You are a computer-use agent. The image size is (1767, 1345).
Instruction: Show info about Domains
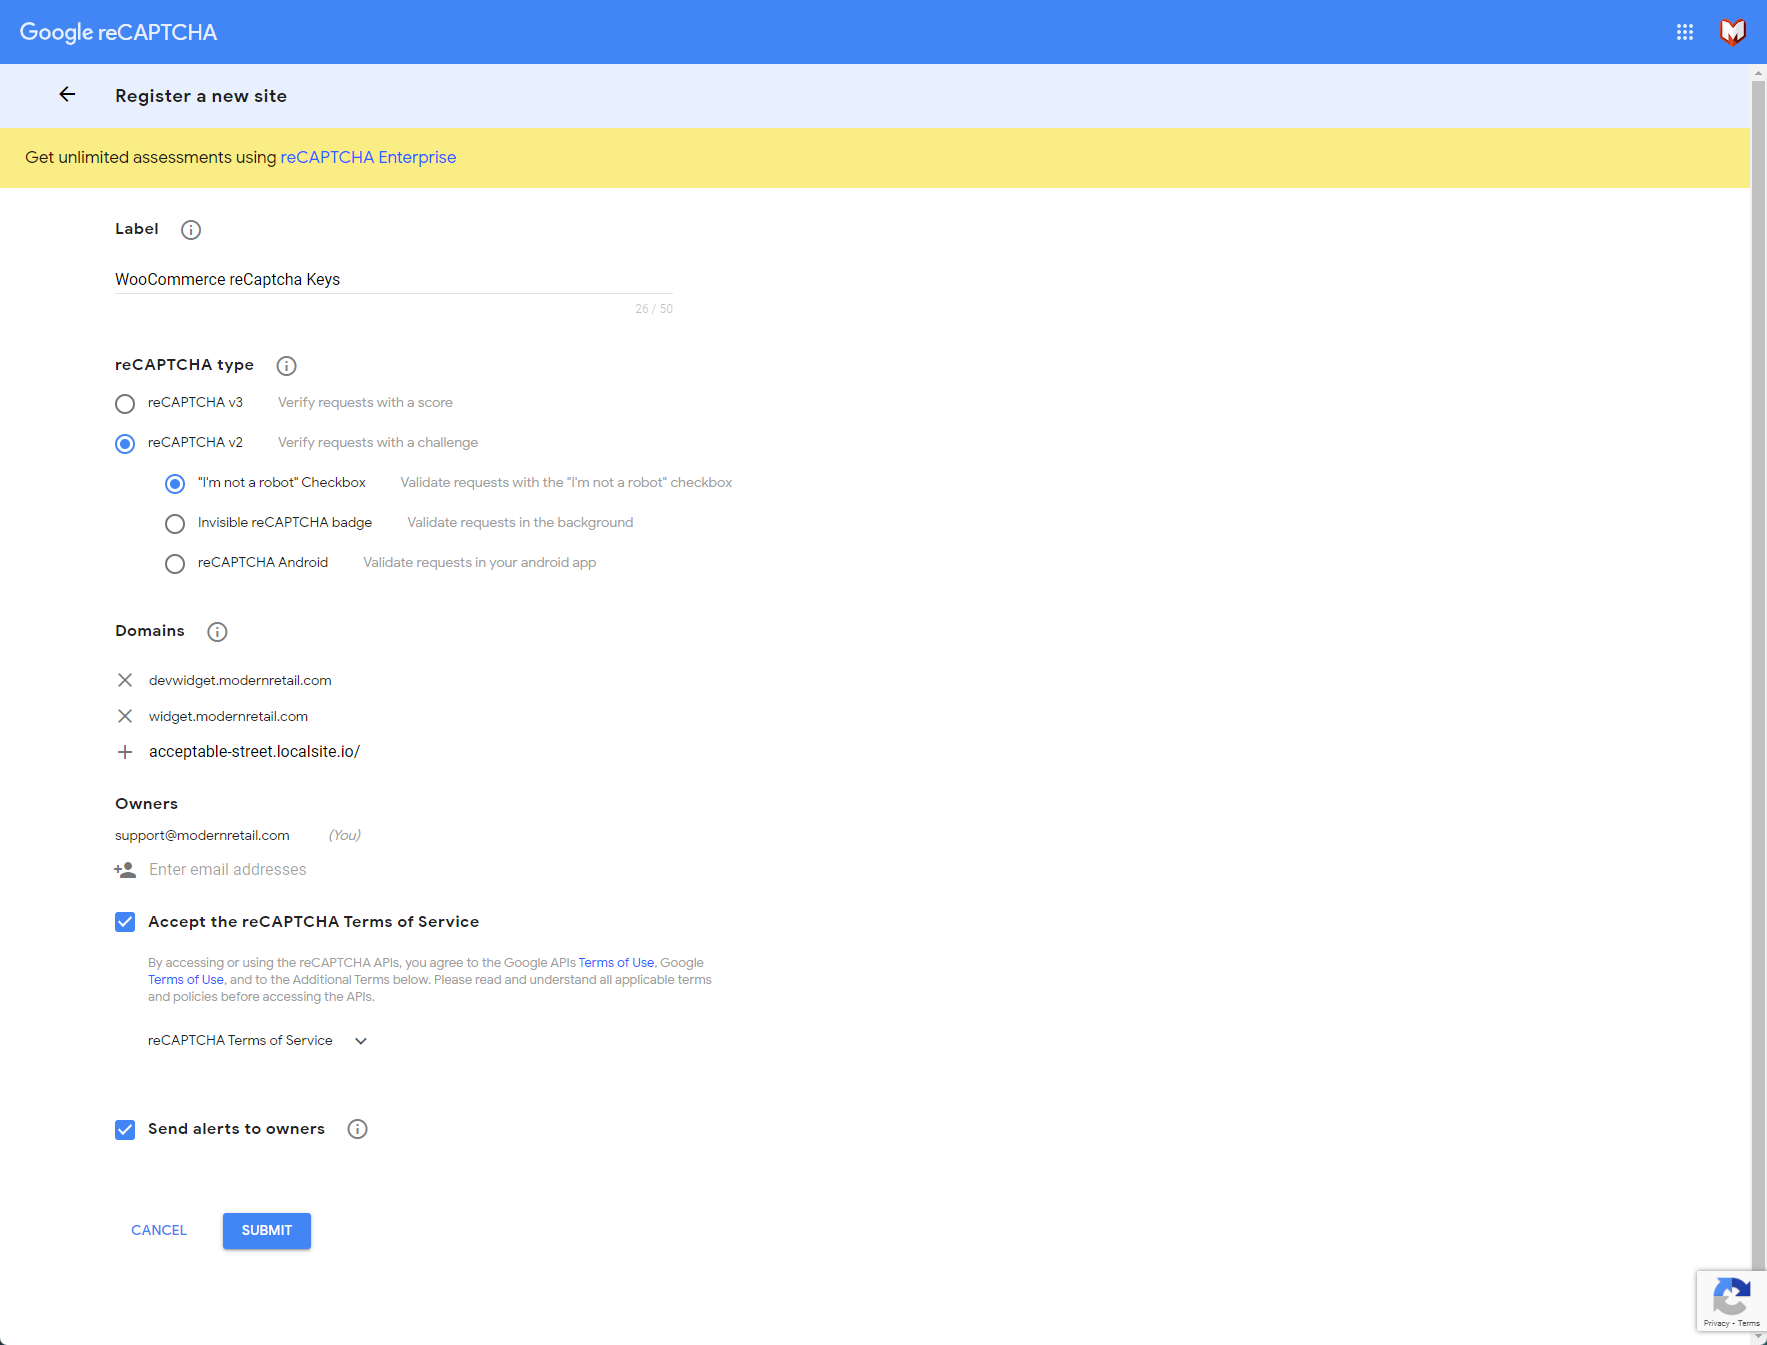point(217,632)
